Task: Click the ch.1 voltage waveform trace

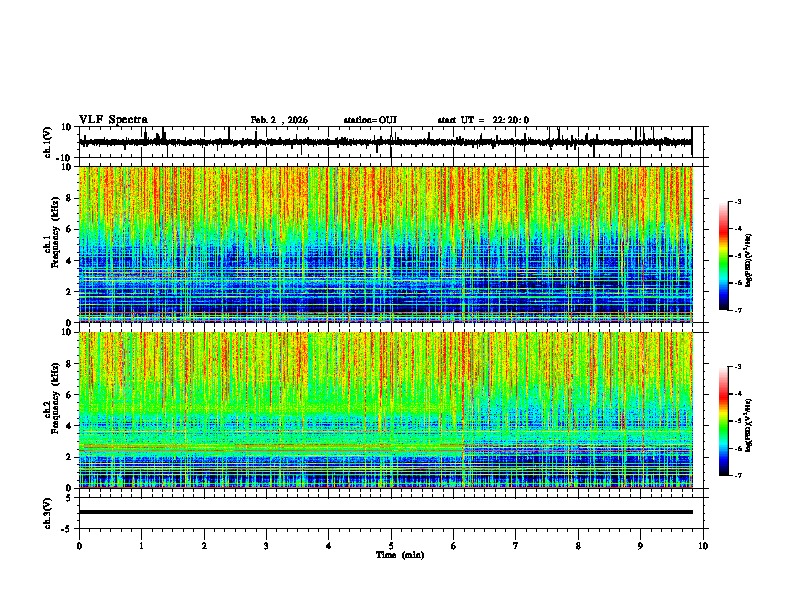Action: tap(385, 142)
